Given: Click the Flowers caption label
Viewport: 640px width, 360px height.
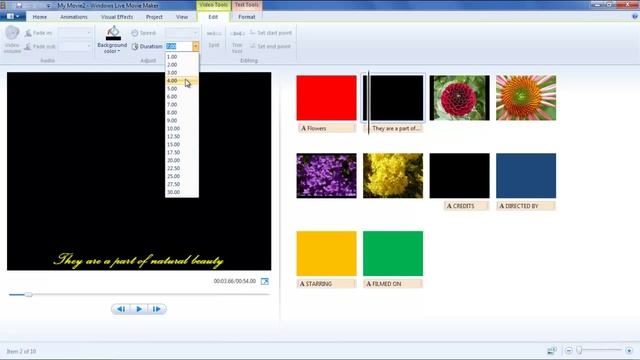Looking at the screenshot, I should coord(327,128).
